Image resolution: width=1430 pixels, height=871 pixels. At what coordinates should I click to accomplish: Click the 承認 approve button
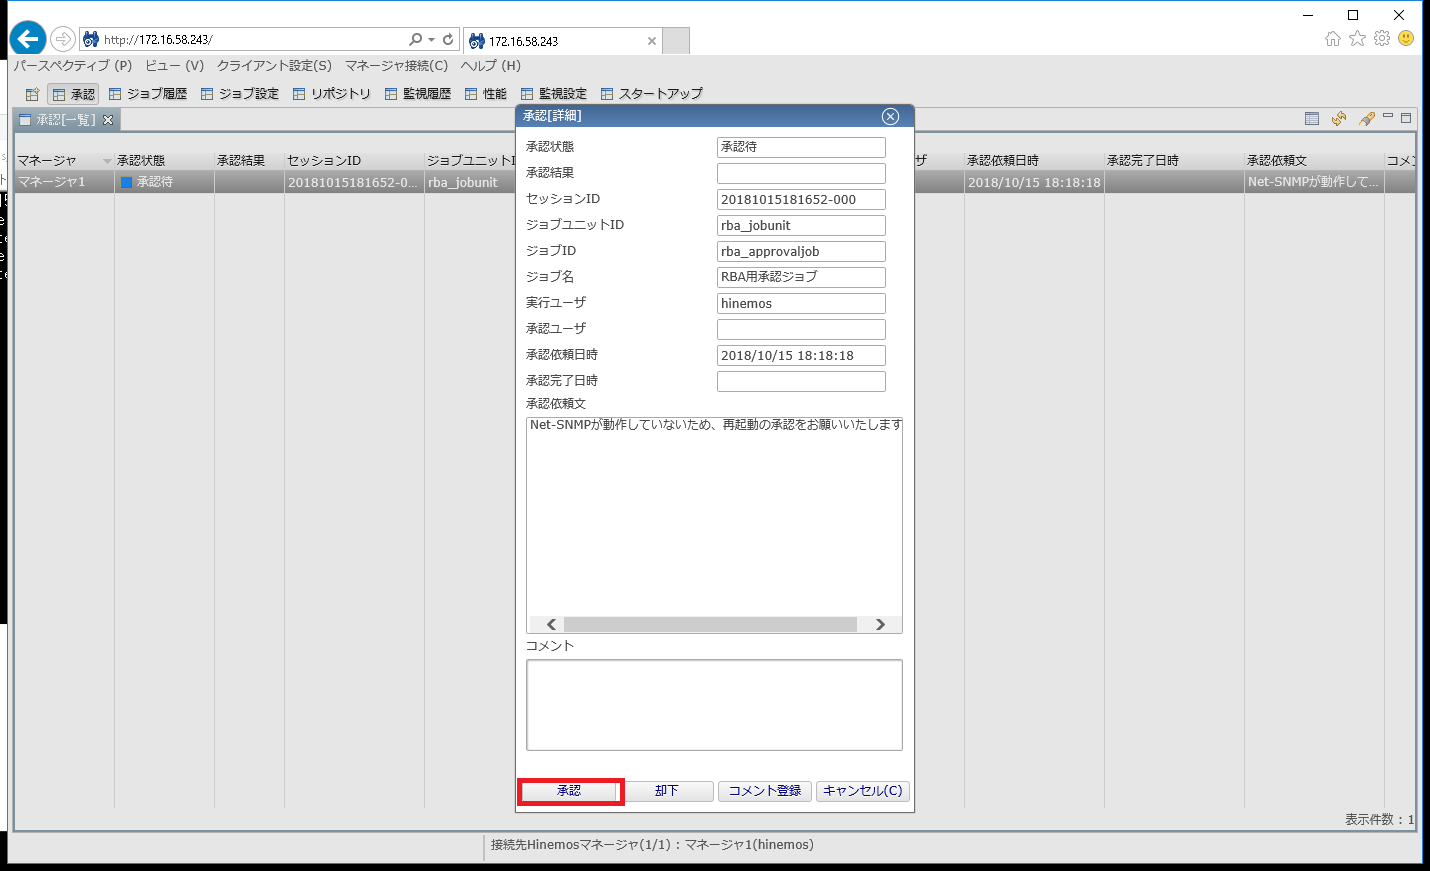(x=570, y=791)
